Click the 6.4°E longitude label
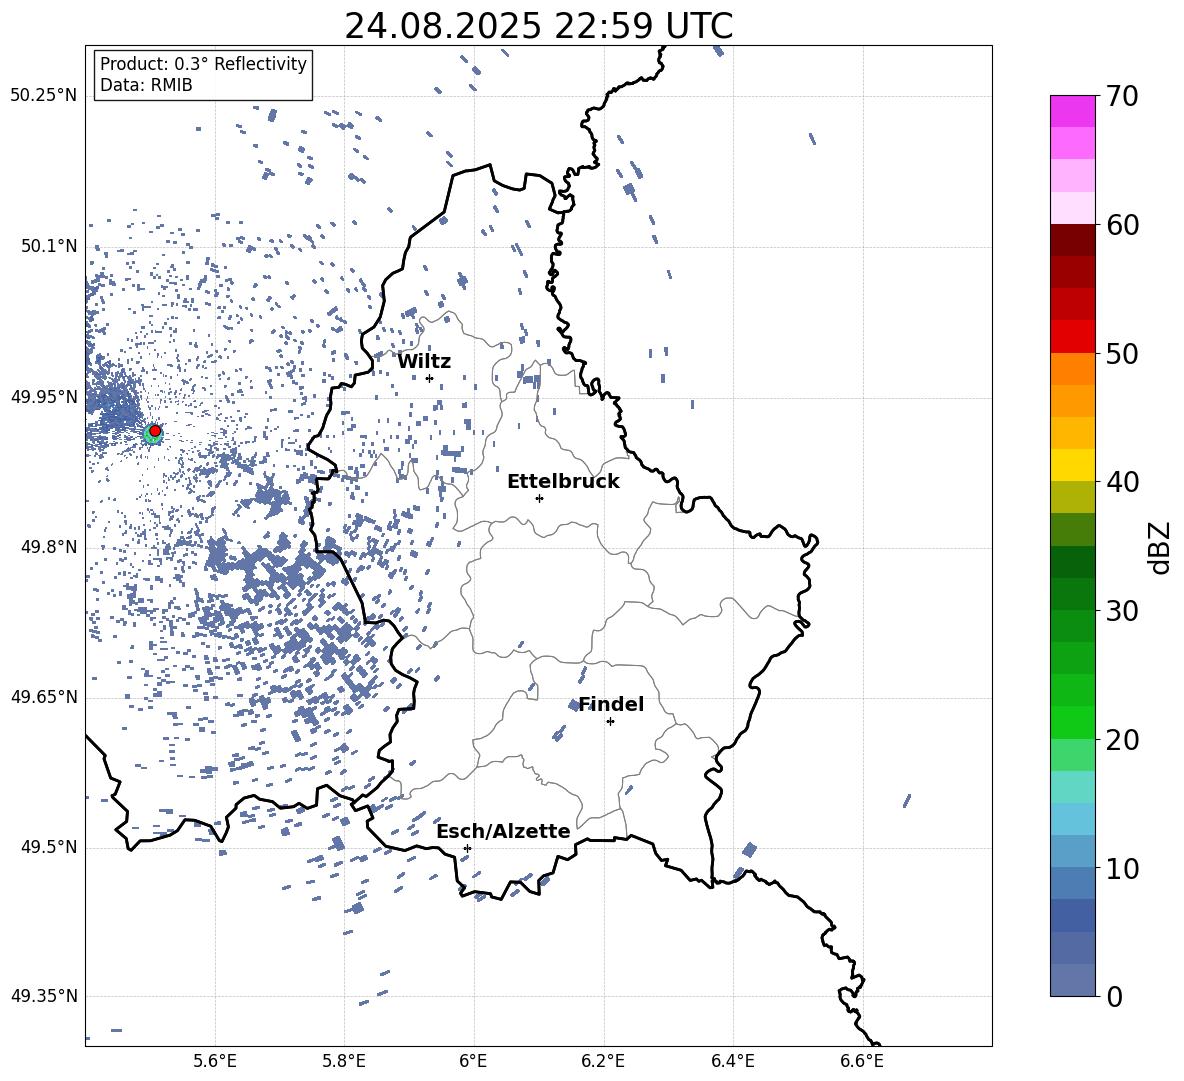Viewport: 1184px width, 1081px height. 732,1061
